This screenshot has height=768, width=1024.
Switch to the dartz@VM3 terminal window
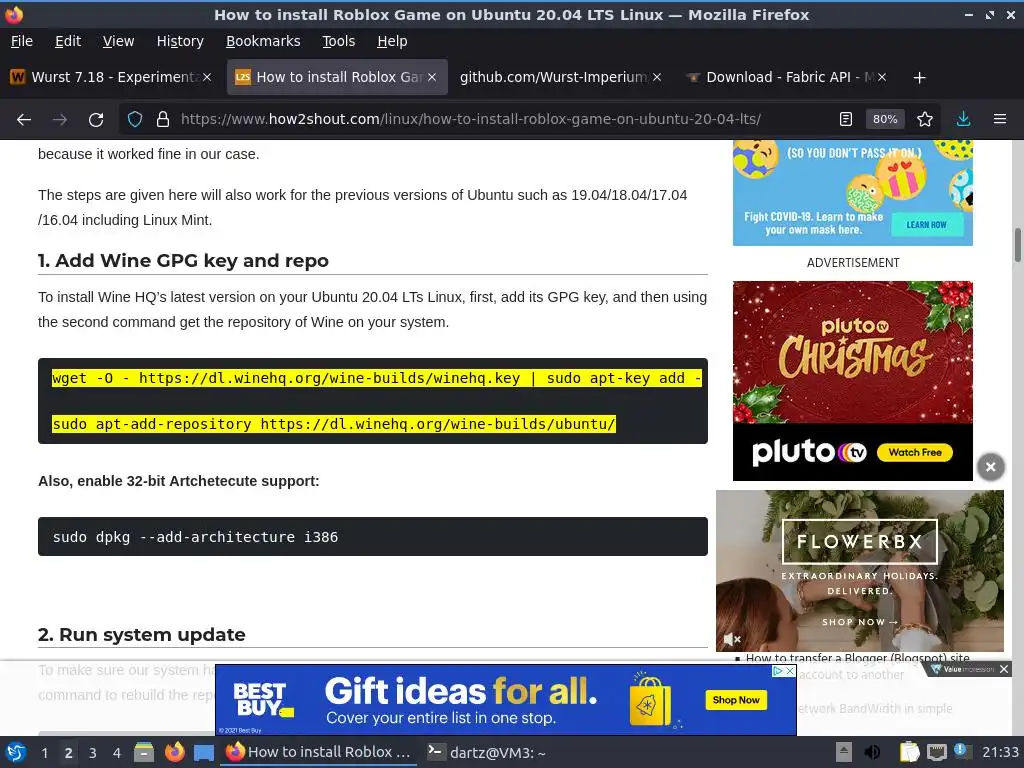click(487, 752)
